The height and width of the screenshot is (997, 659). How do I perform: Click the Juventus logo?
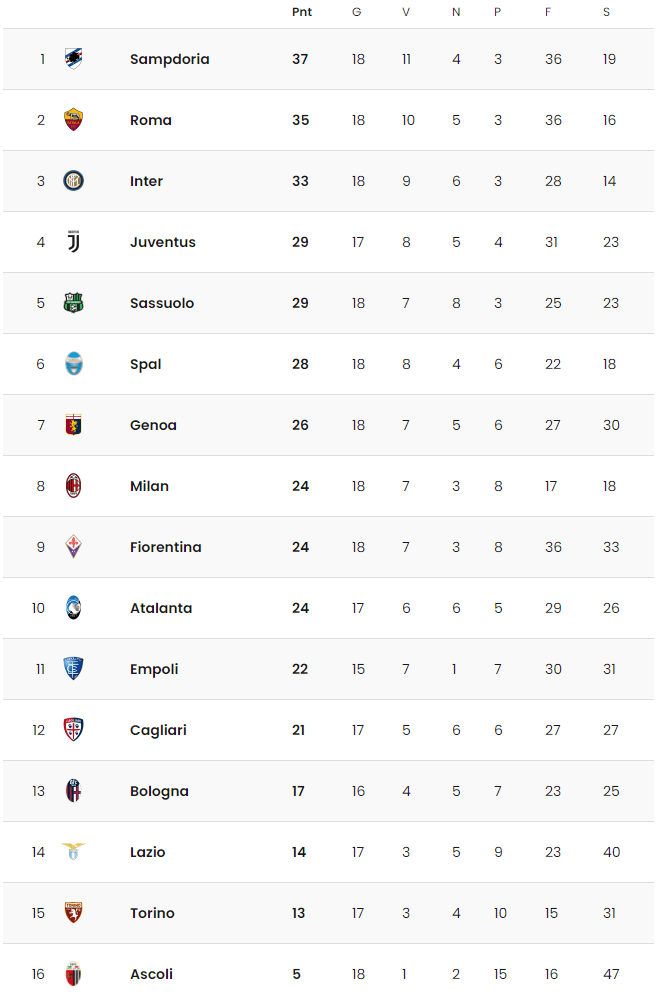click(x=73, y=242)
